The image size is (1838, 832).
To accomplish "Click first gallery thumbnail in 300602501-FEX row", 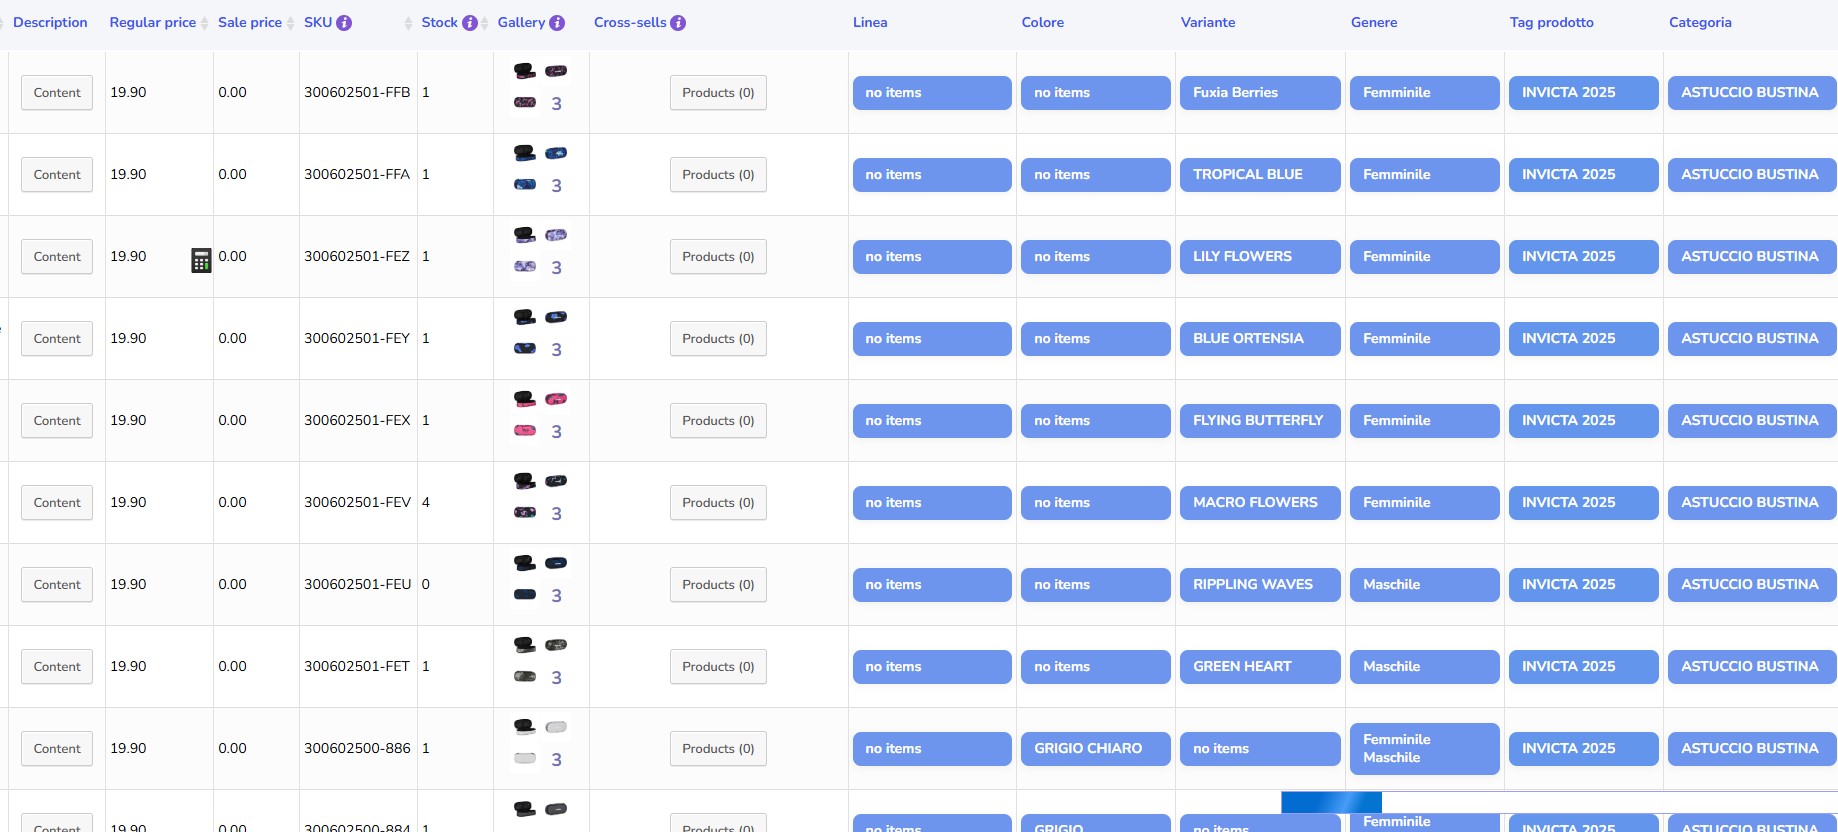I will (525, 399).
